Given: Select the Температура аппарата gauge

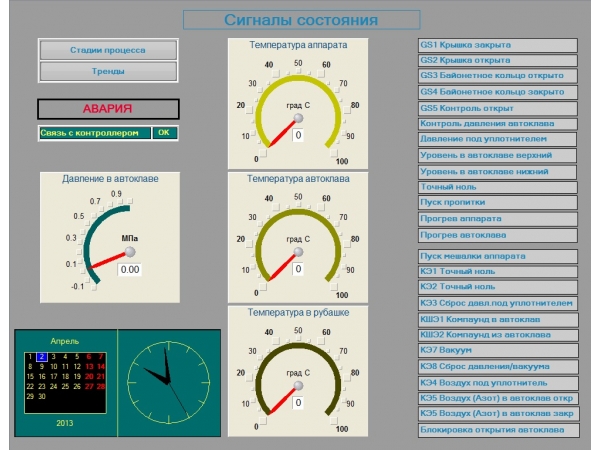Looking at the screenshot, I should [x=298, y=103].
